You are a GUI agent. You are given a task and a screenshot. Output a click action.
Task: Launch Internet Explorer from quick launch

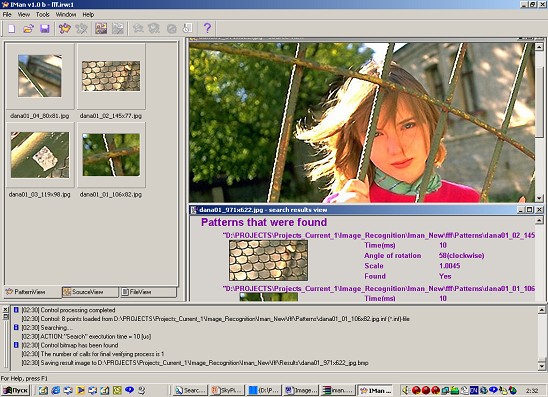pos(56,390)
